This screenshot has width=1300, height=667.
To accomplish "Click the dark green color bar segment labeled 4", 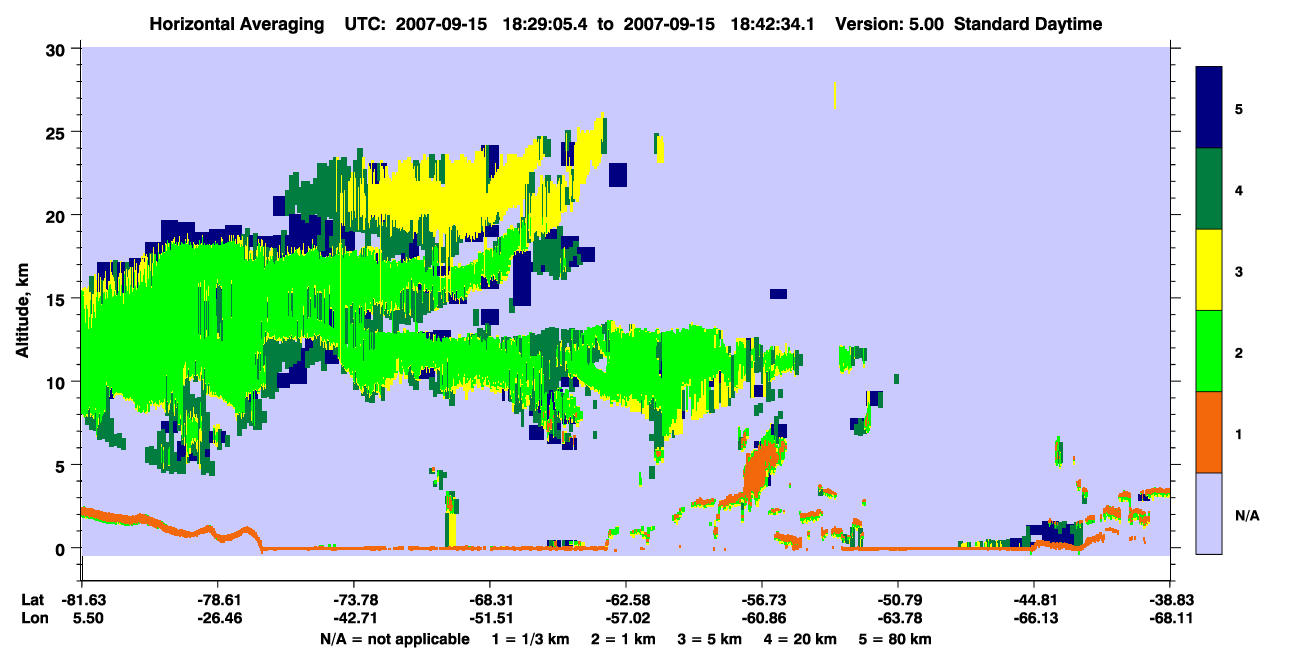I will point(1209,189).
